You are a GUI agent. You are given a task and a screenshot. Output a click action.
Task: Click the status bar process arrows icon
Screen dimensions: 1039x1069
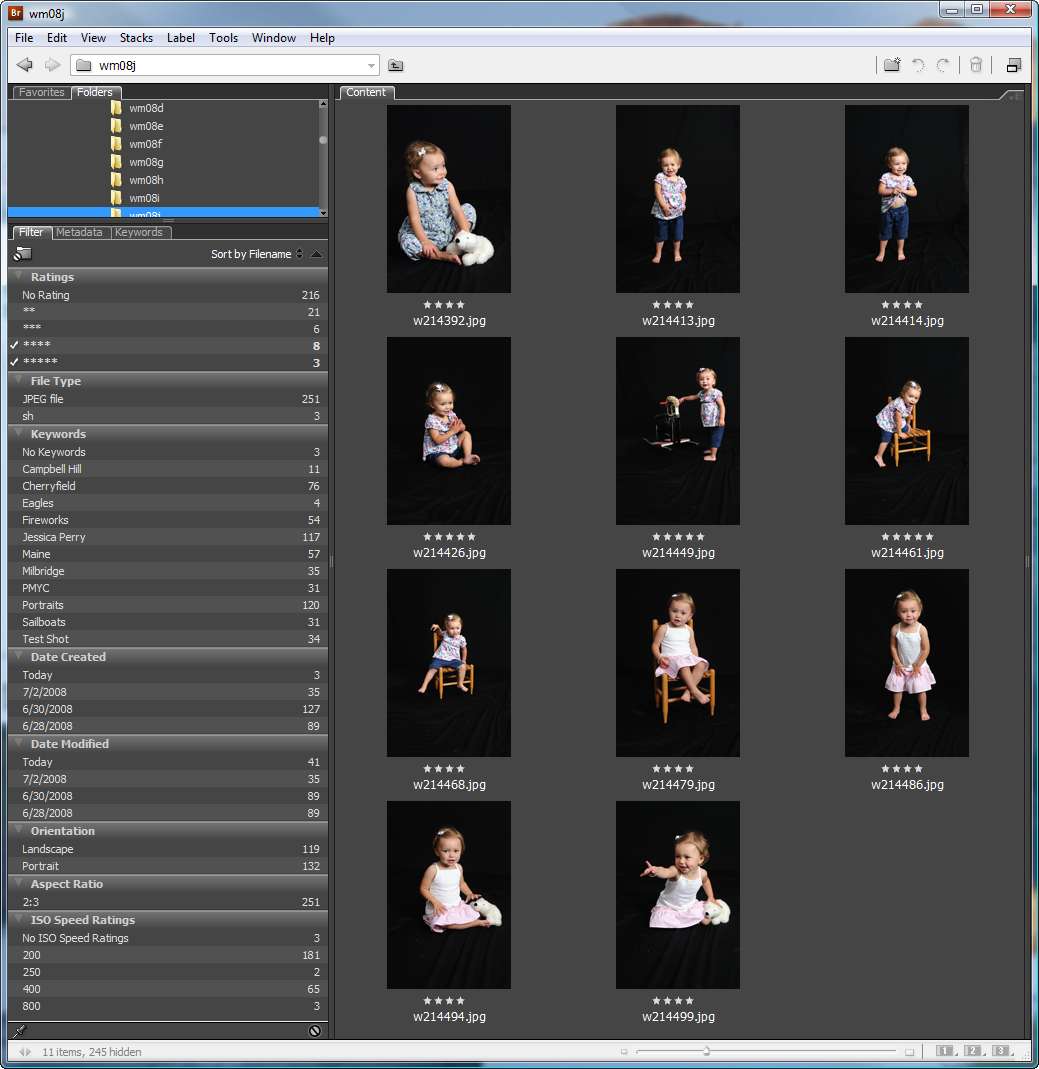pyautogui.click(x=25, y=1052)
